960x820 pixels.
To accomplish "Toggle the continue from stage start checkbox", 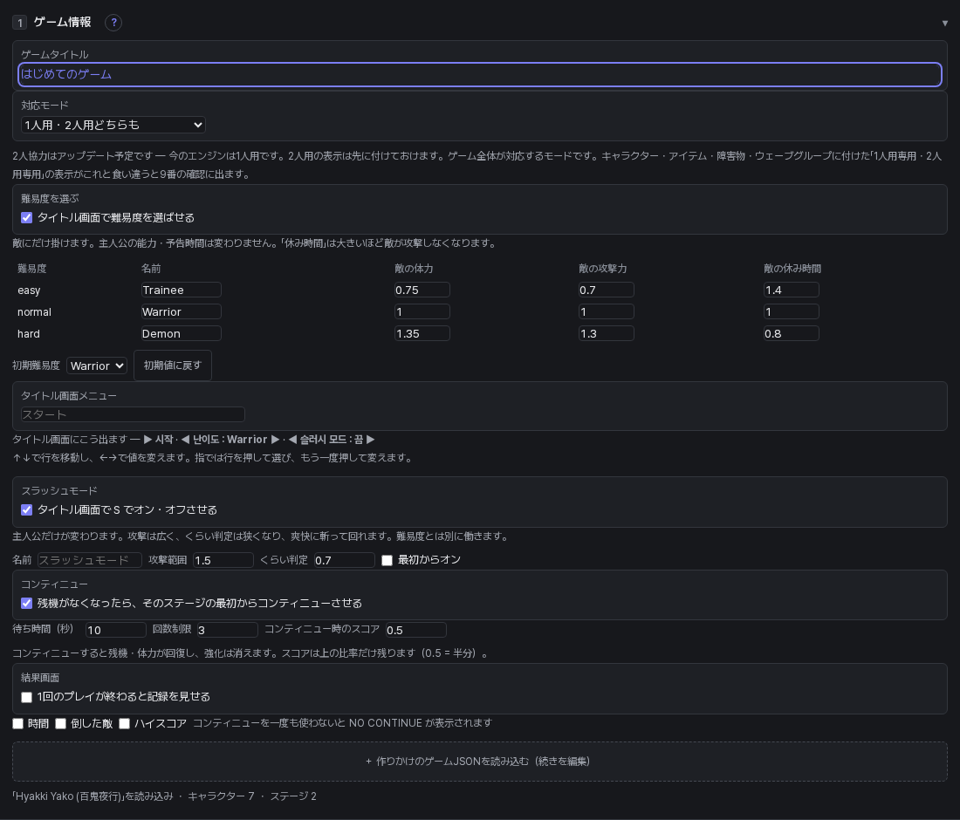I will 26,603.
